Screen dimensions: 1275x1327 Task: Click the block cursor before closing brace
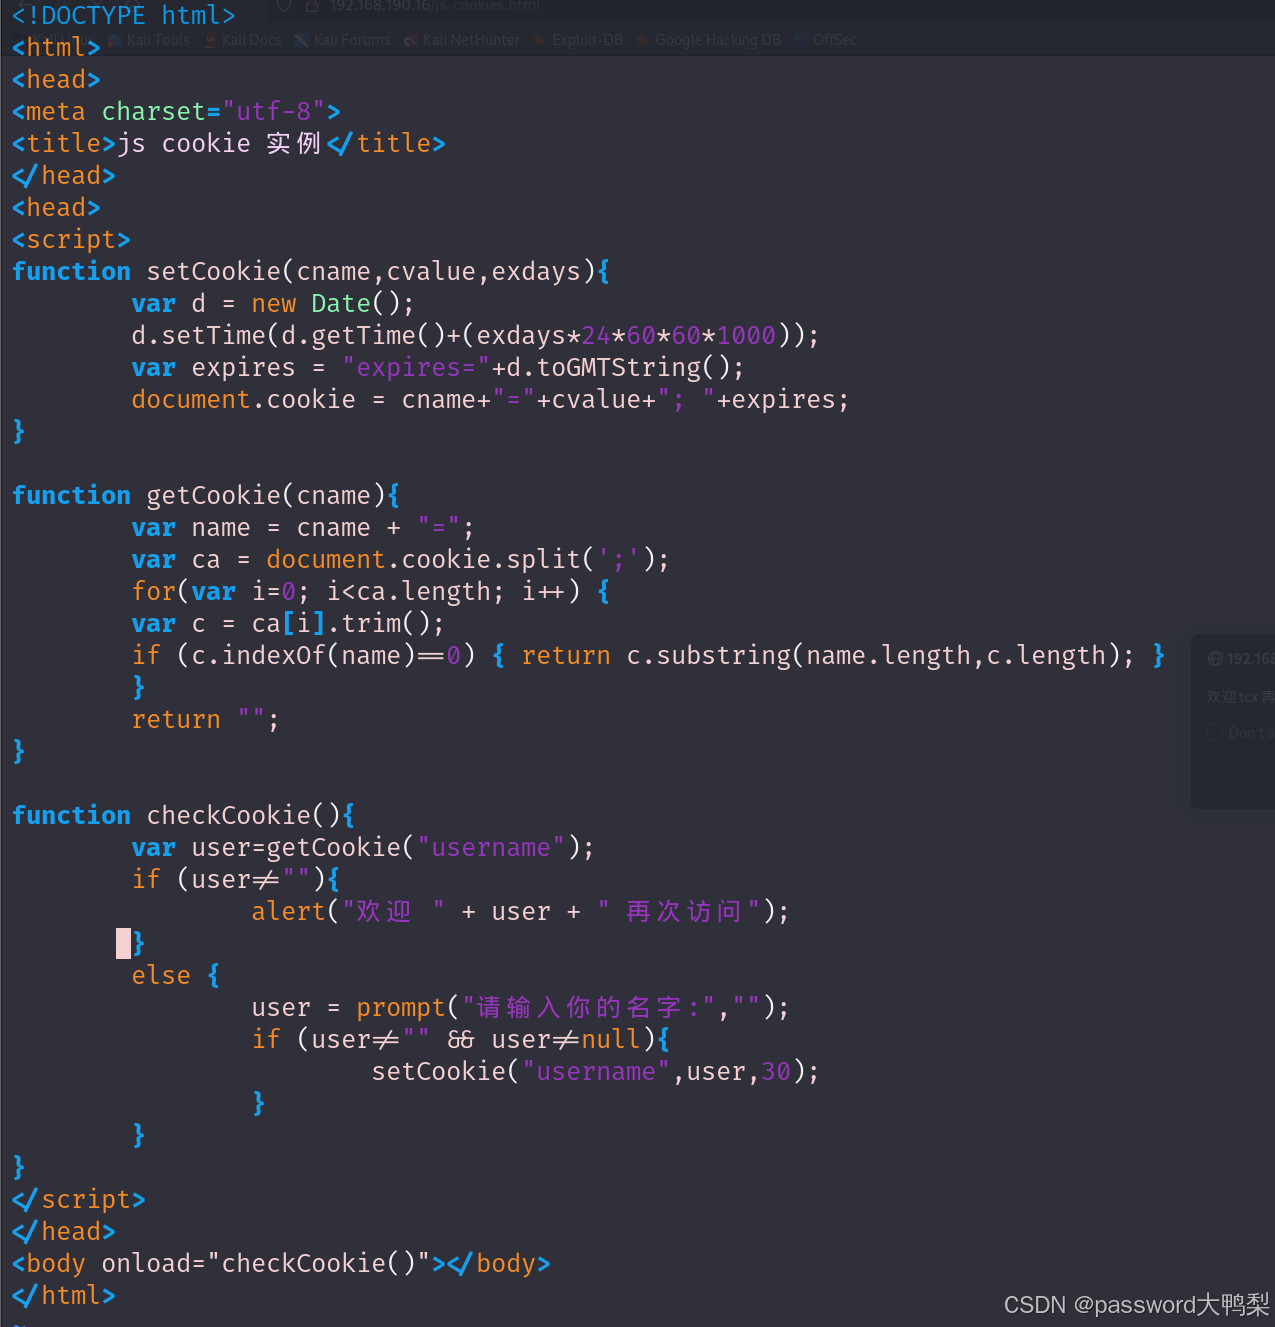(124, 943)
